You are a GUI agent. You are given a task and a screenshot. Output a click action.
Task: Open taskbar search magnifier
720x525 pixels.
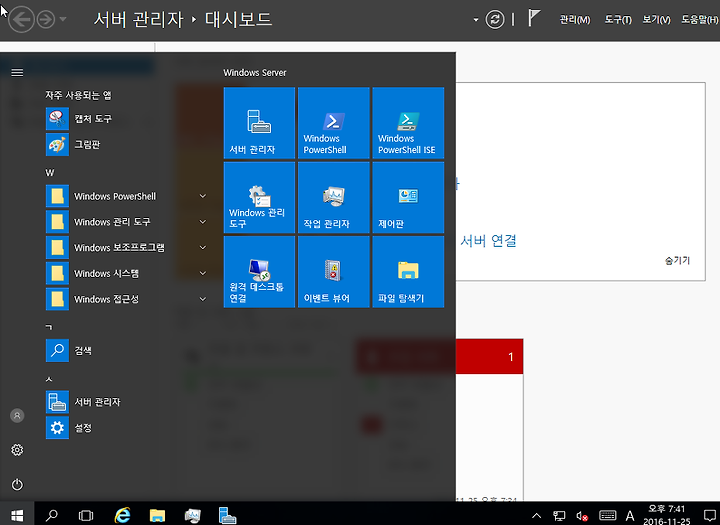[51, 515]
